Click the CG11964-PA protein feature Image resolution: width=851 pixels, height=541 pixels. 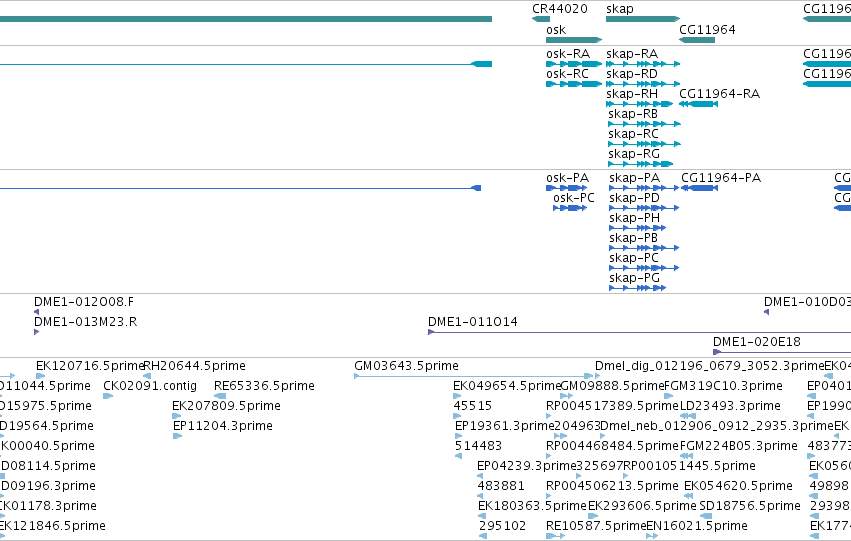coord(699,188)
